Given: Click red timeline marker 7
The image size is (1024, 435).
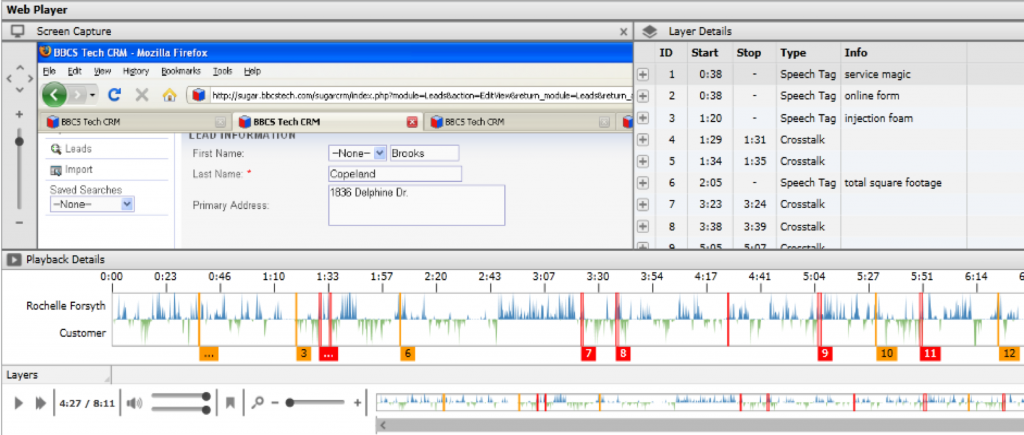Looking at the screenshot, I should coord(588,354).
